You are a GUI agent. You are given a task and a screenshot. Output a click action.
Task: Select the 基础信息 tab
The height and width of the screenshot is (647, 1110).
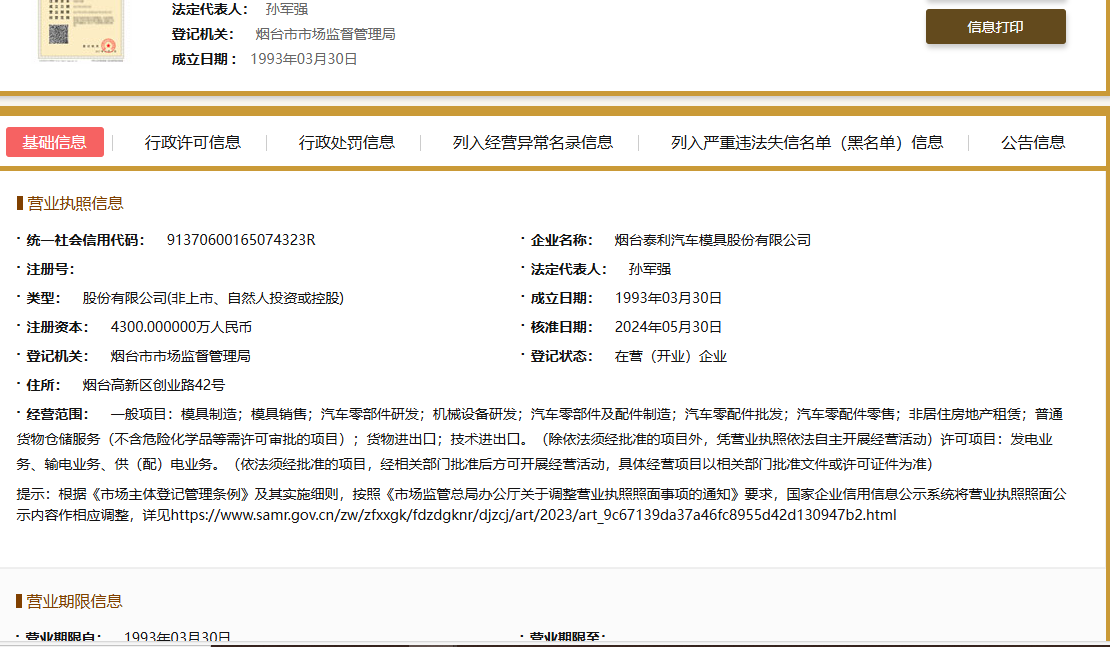[55, 142]
